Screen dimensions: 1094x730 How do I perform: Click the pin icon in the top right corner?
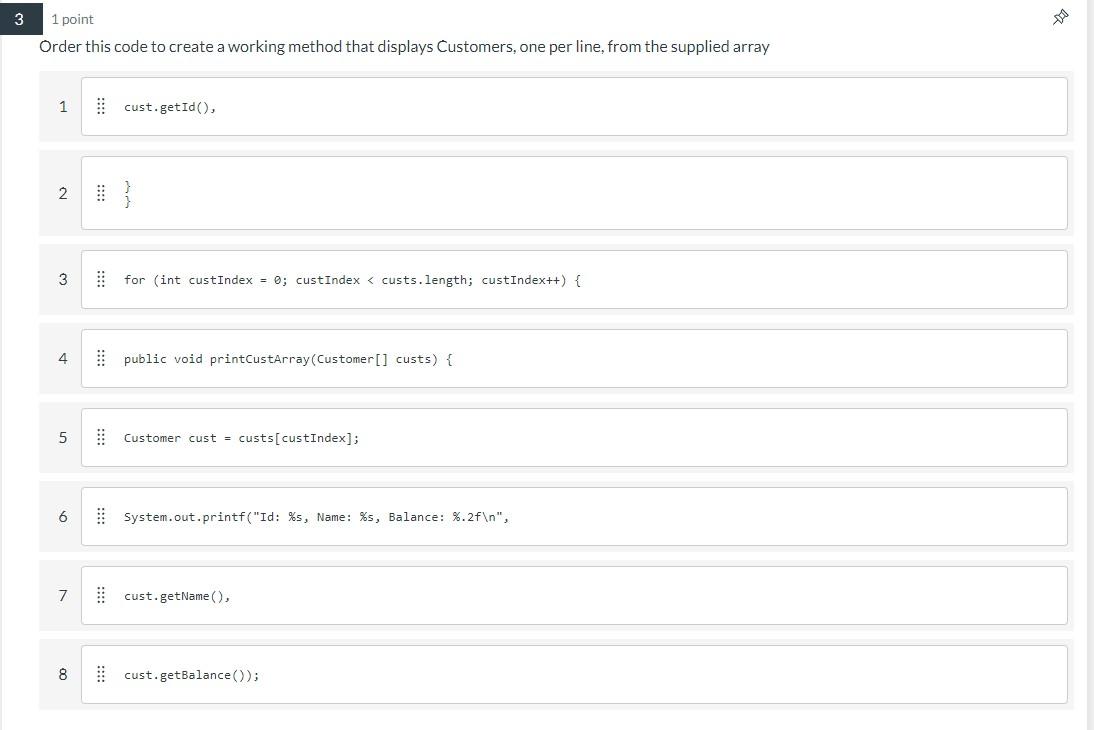point(1060,17)
